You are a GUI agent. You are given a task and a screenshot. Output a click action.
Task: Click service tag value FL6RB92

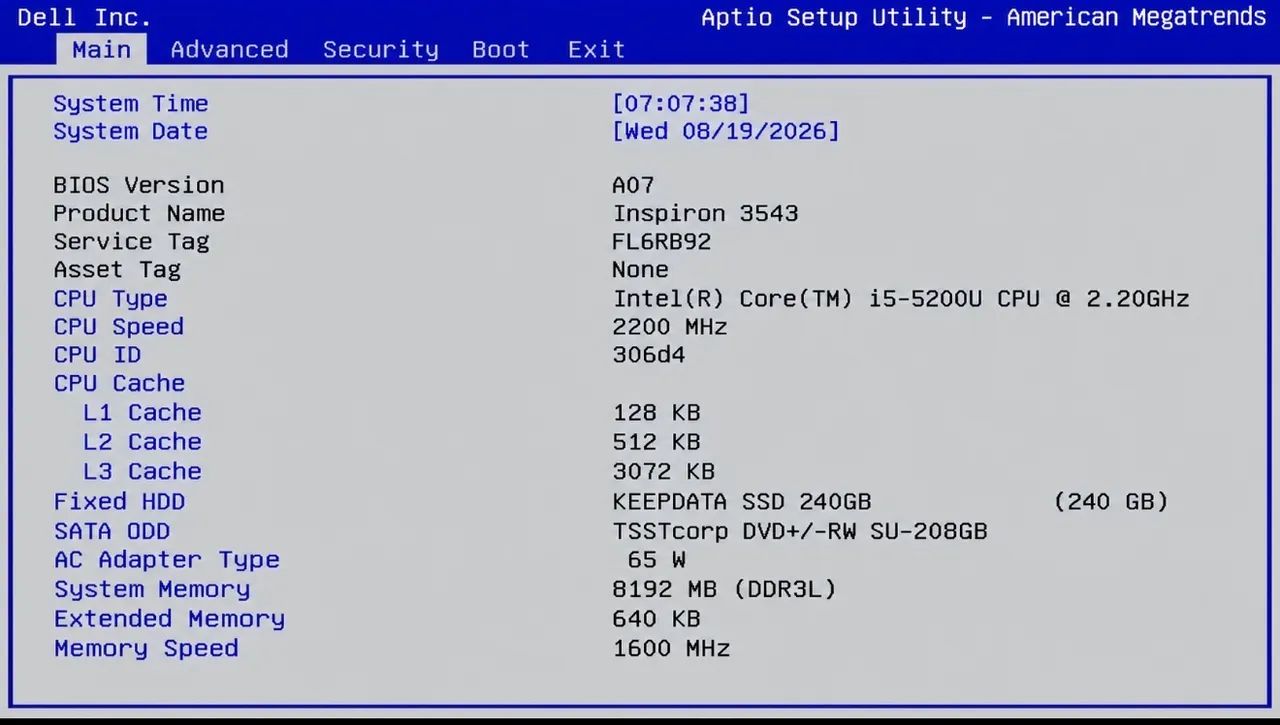[x=662, y=241]
